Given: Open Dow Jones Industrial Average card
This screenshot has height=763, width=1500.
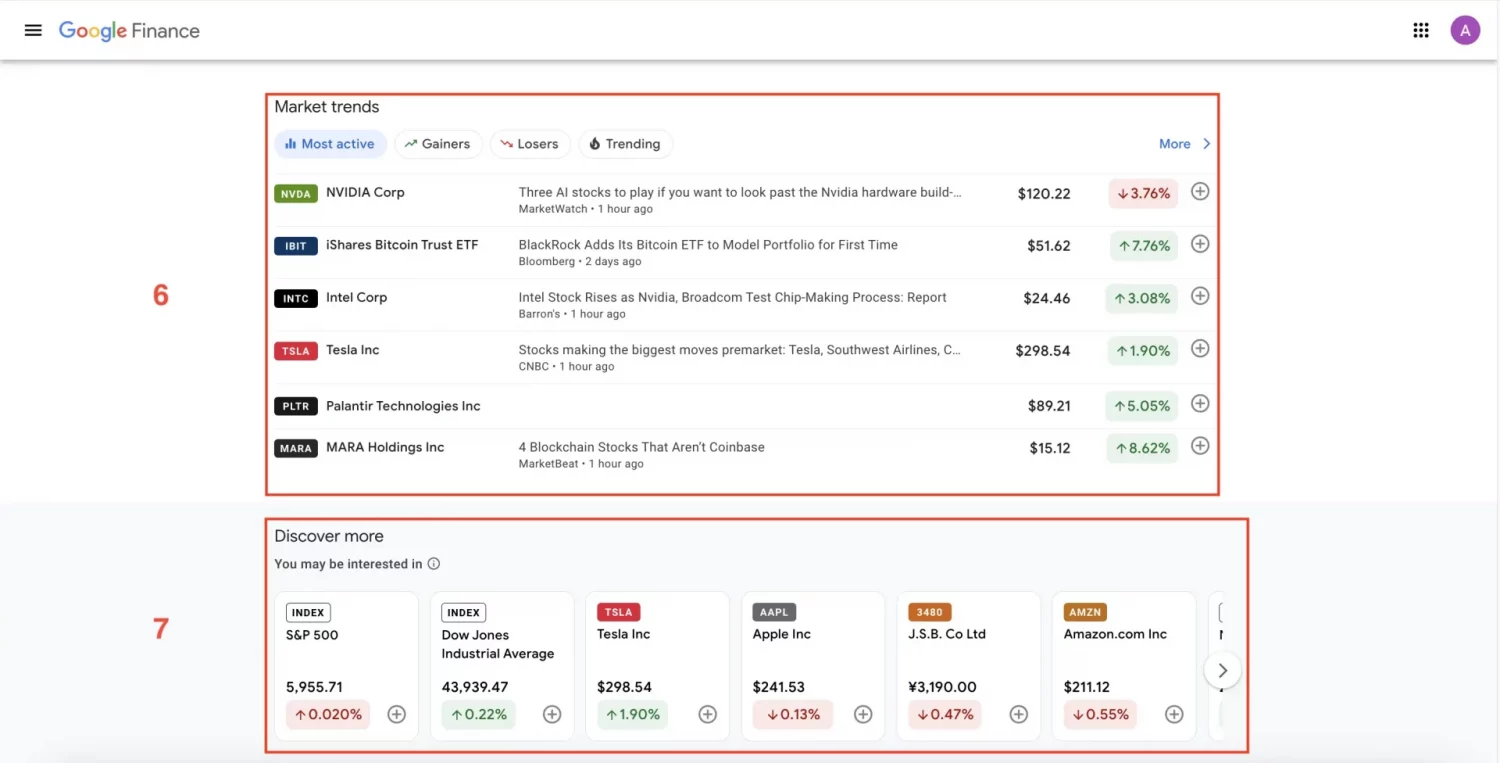Looking at the screenshot, I should pos(502,666).
